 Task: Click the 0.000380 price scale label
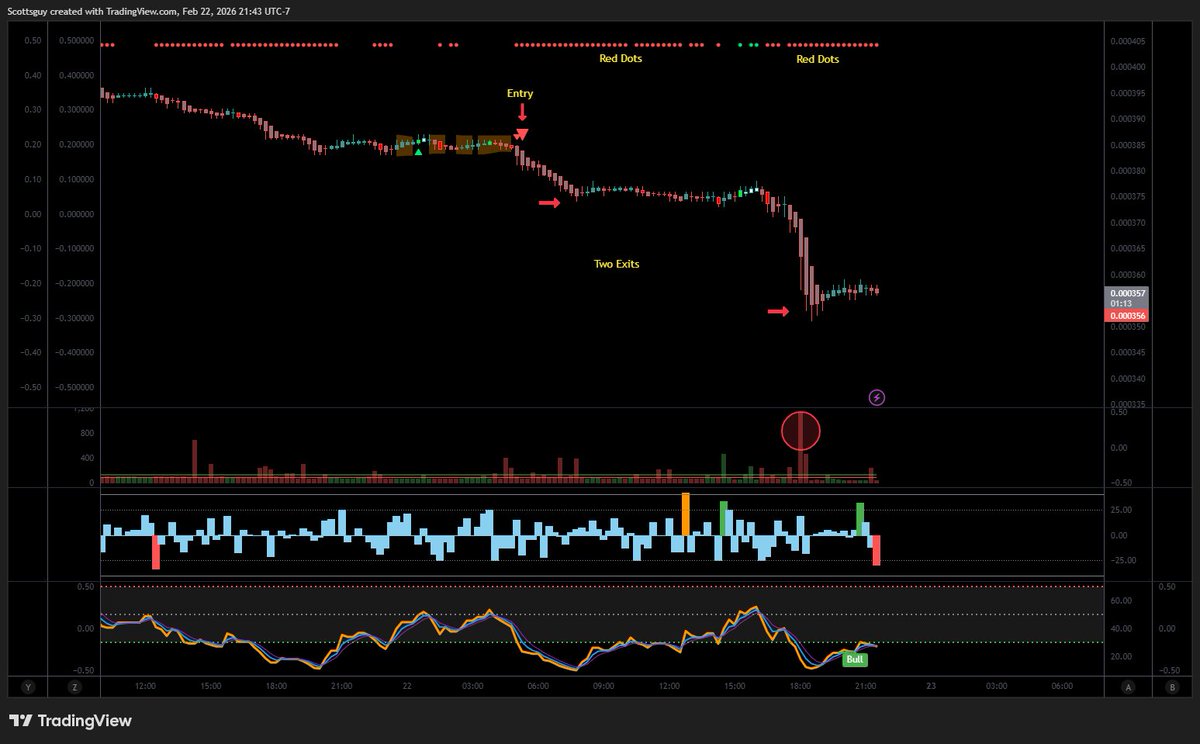tap(1127, 171)
